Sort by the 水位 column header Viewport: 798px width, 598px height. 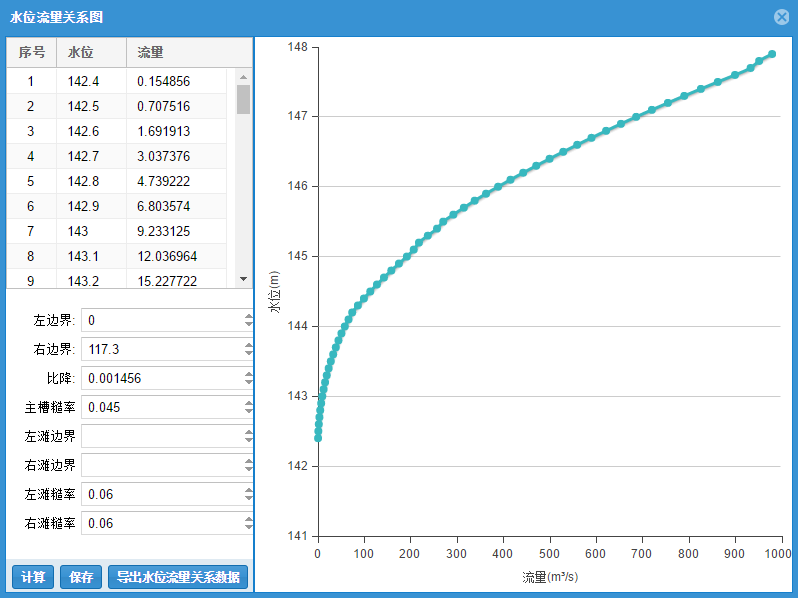click(x=91, y=52)
